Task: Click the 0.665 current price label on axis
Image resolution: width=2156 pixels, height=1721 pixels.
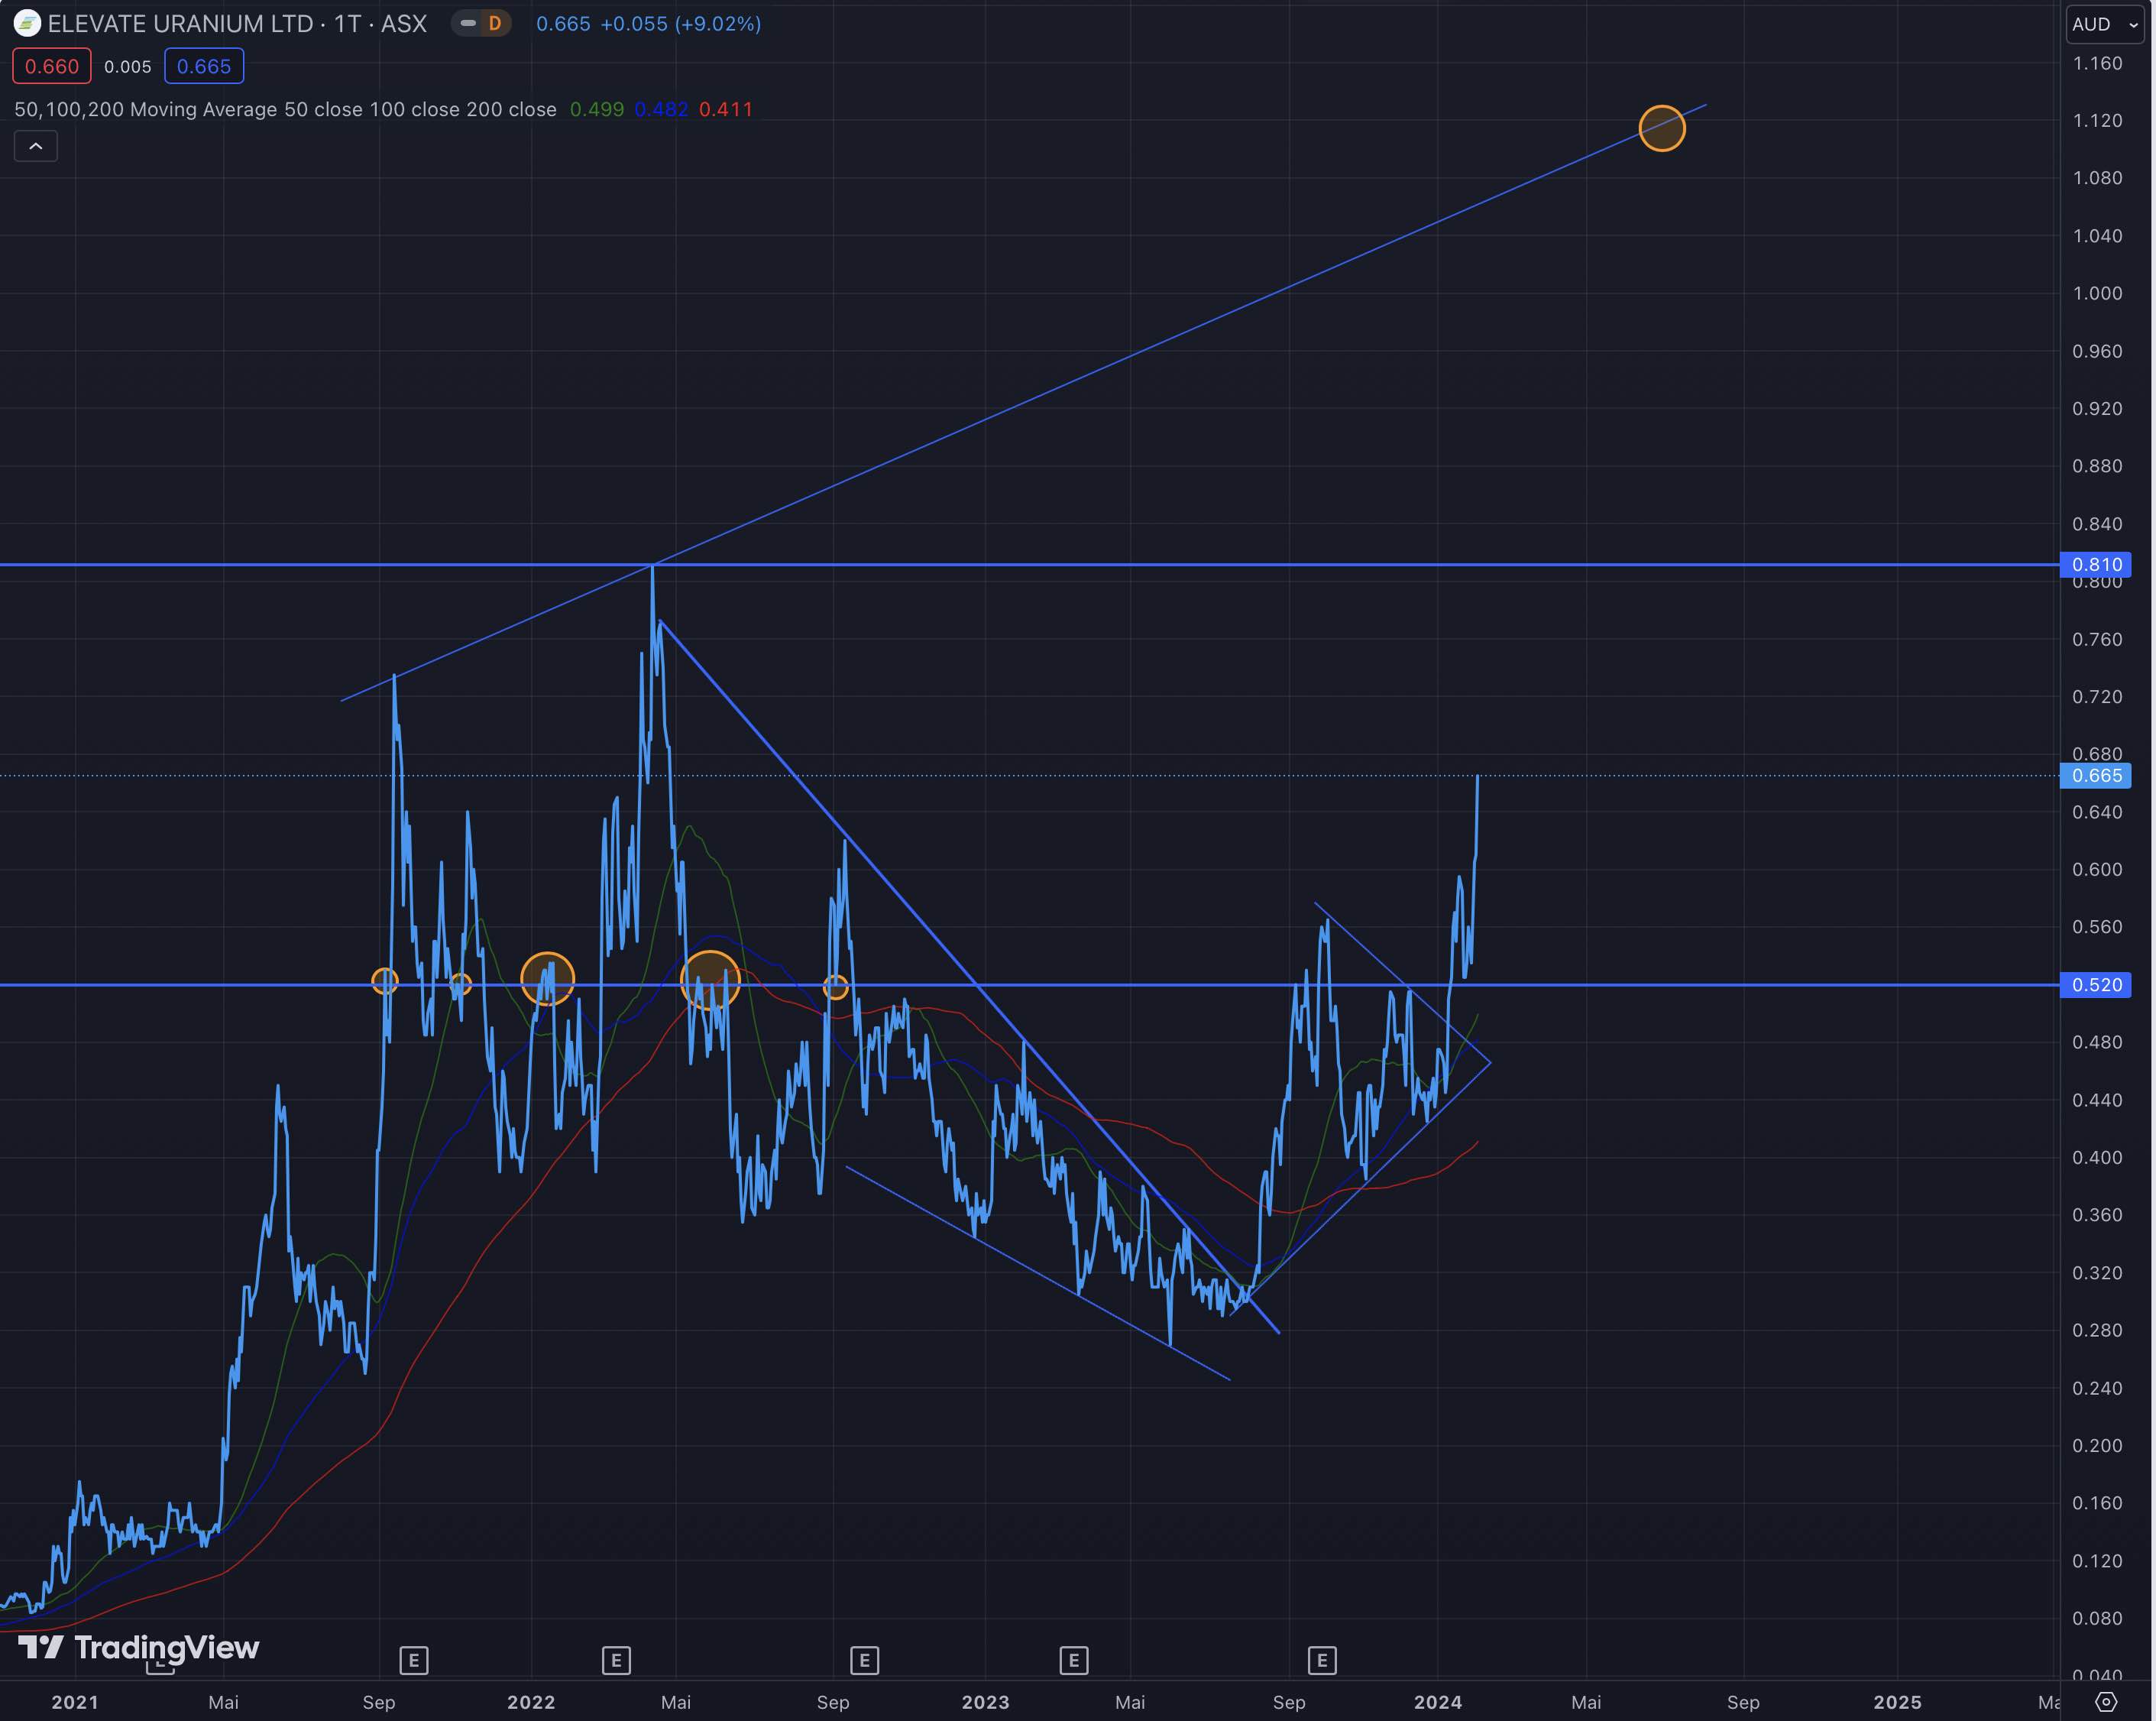Action: click(x=2096, y=776)
